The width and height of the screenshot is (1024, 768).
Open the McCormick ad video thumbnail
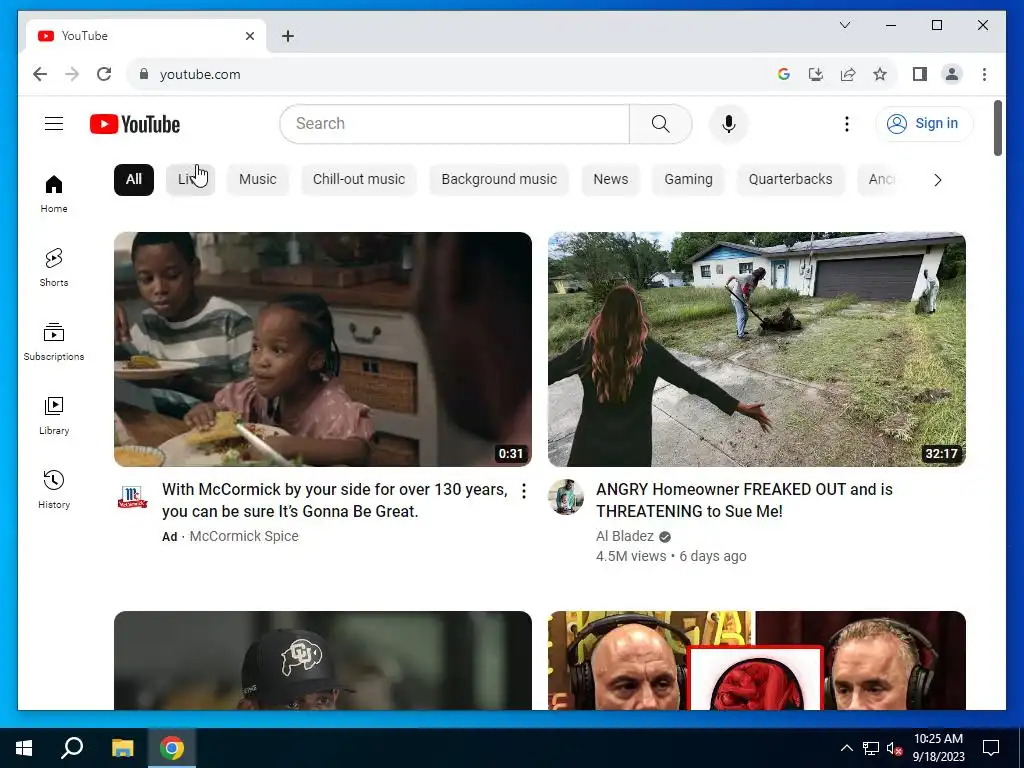tap(323, 349)
